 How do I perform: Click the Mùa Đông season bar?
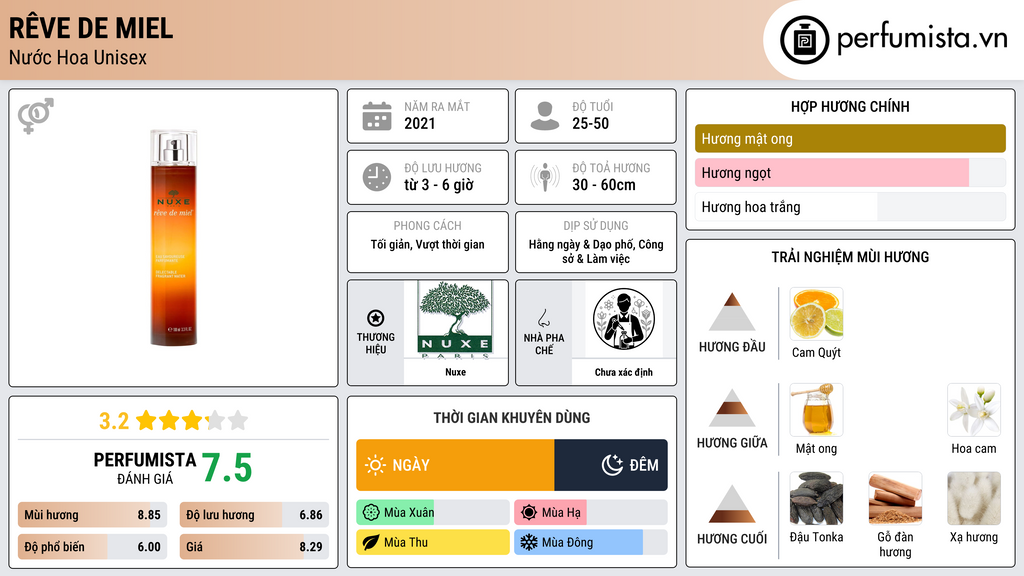(591, 543)
